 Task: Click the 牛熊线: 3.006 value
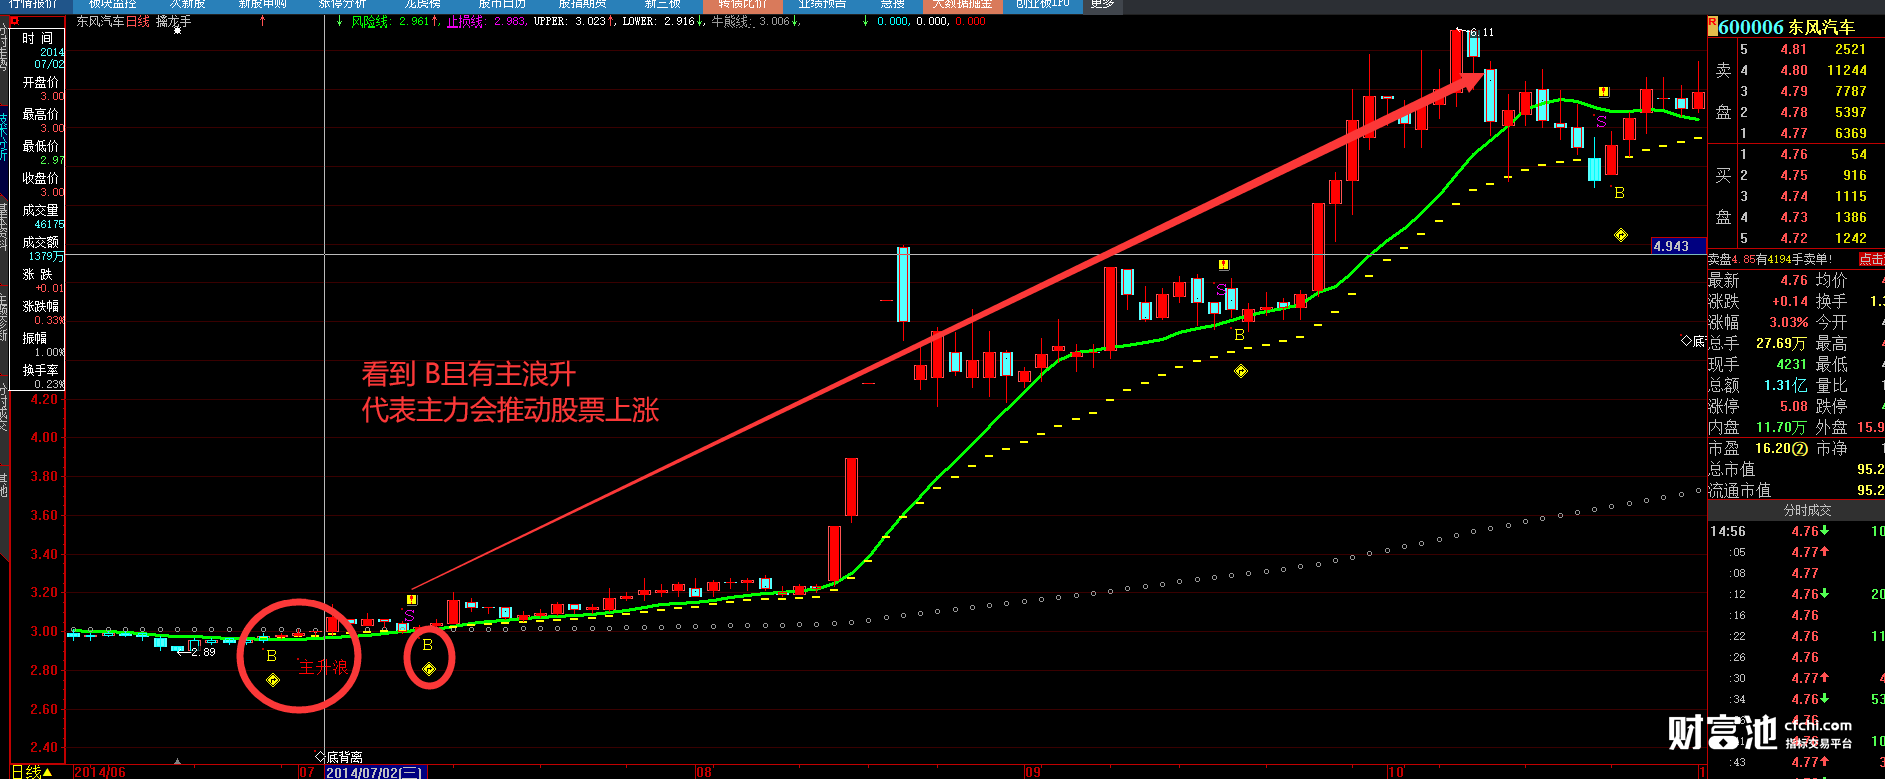(751, 21)
